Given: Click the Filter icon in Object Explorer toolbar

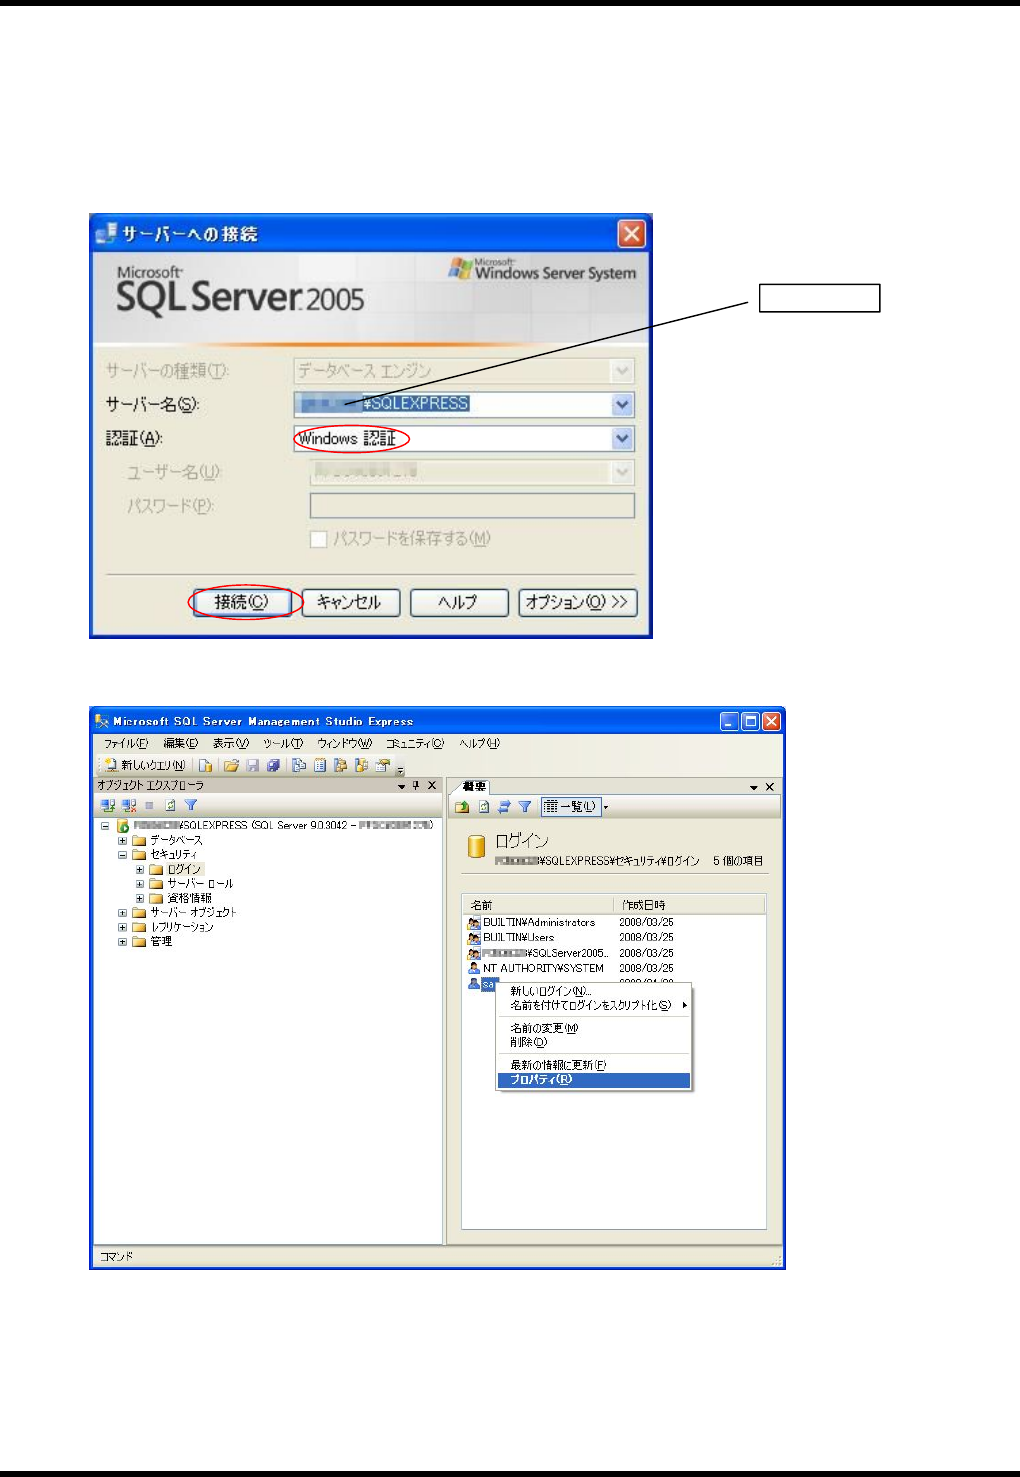Looking at the screenshot, I should [191, 805].
